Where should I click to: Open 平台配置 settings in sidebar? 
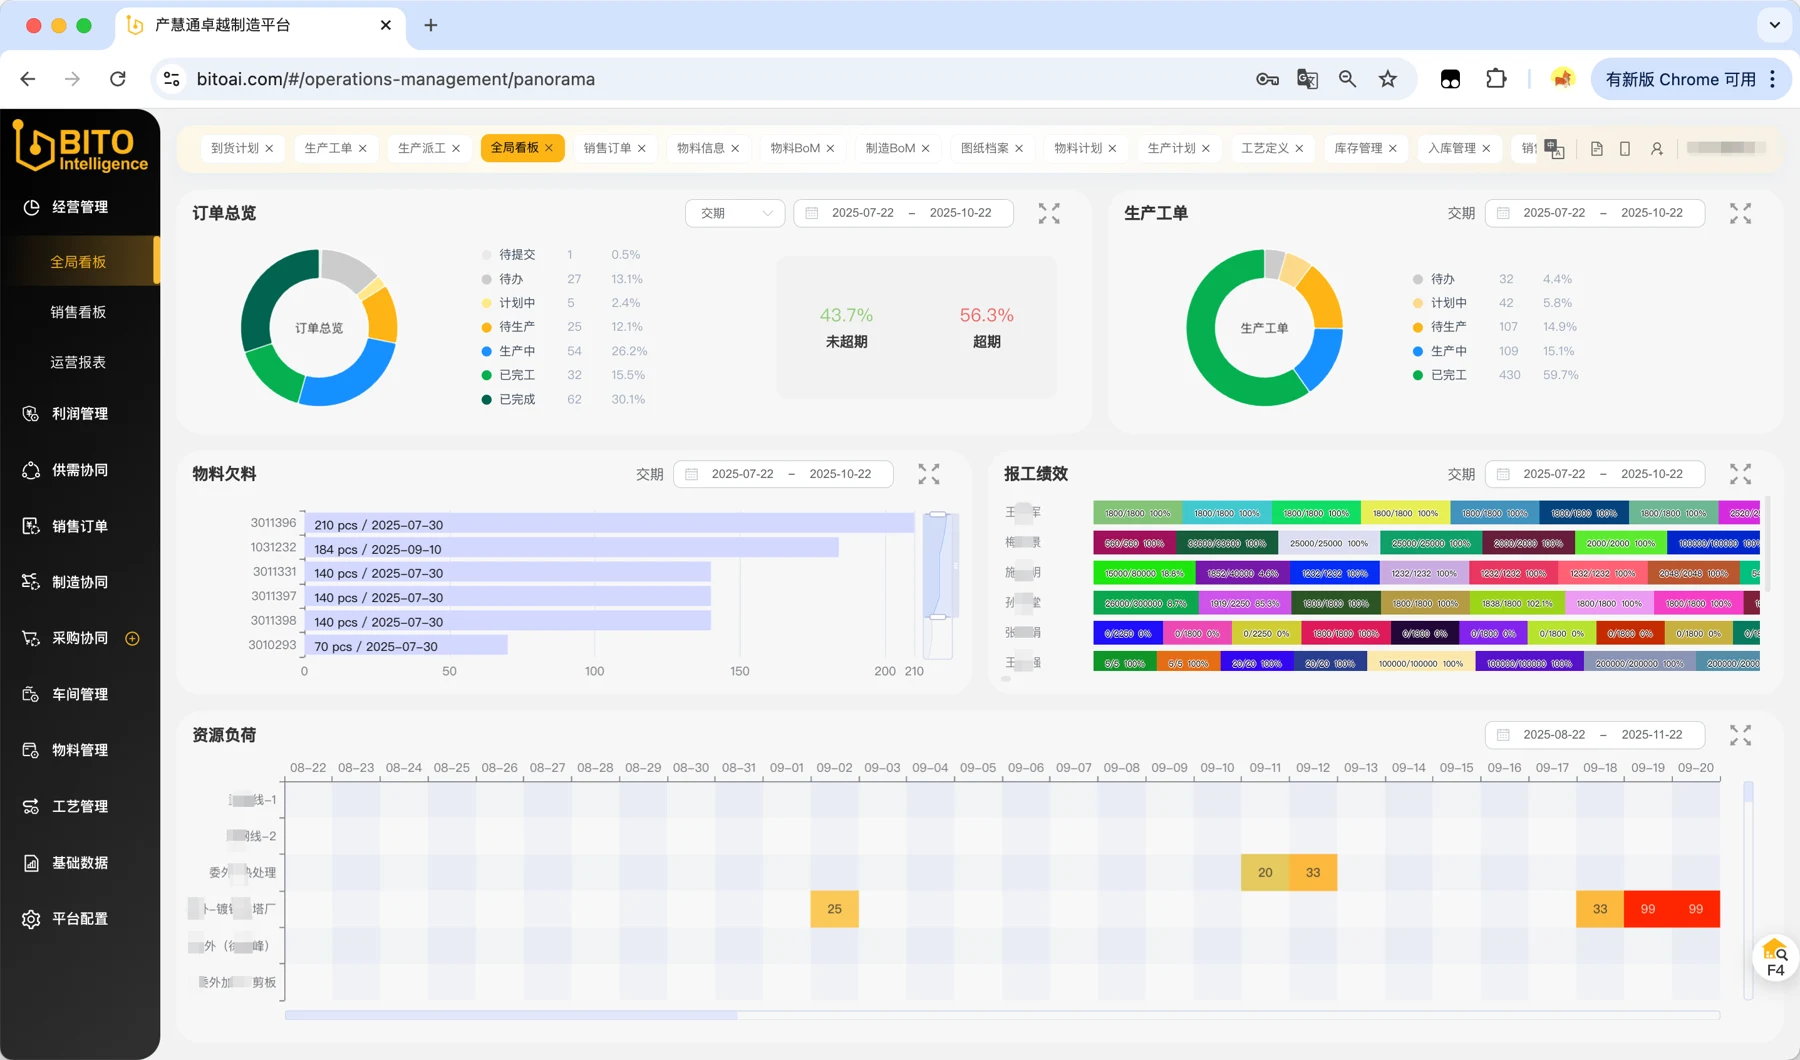click(x=80, y=918)
